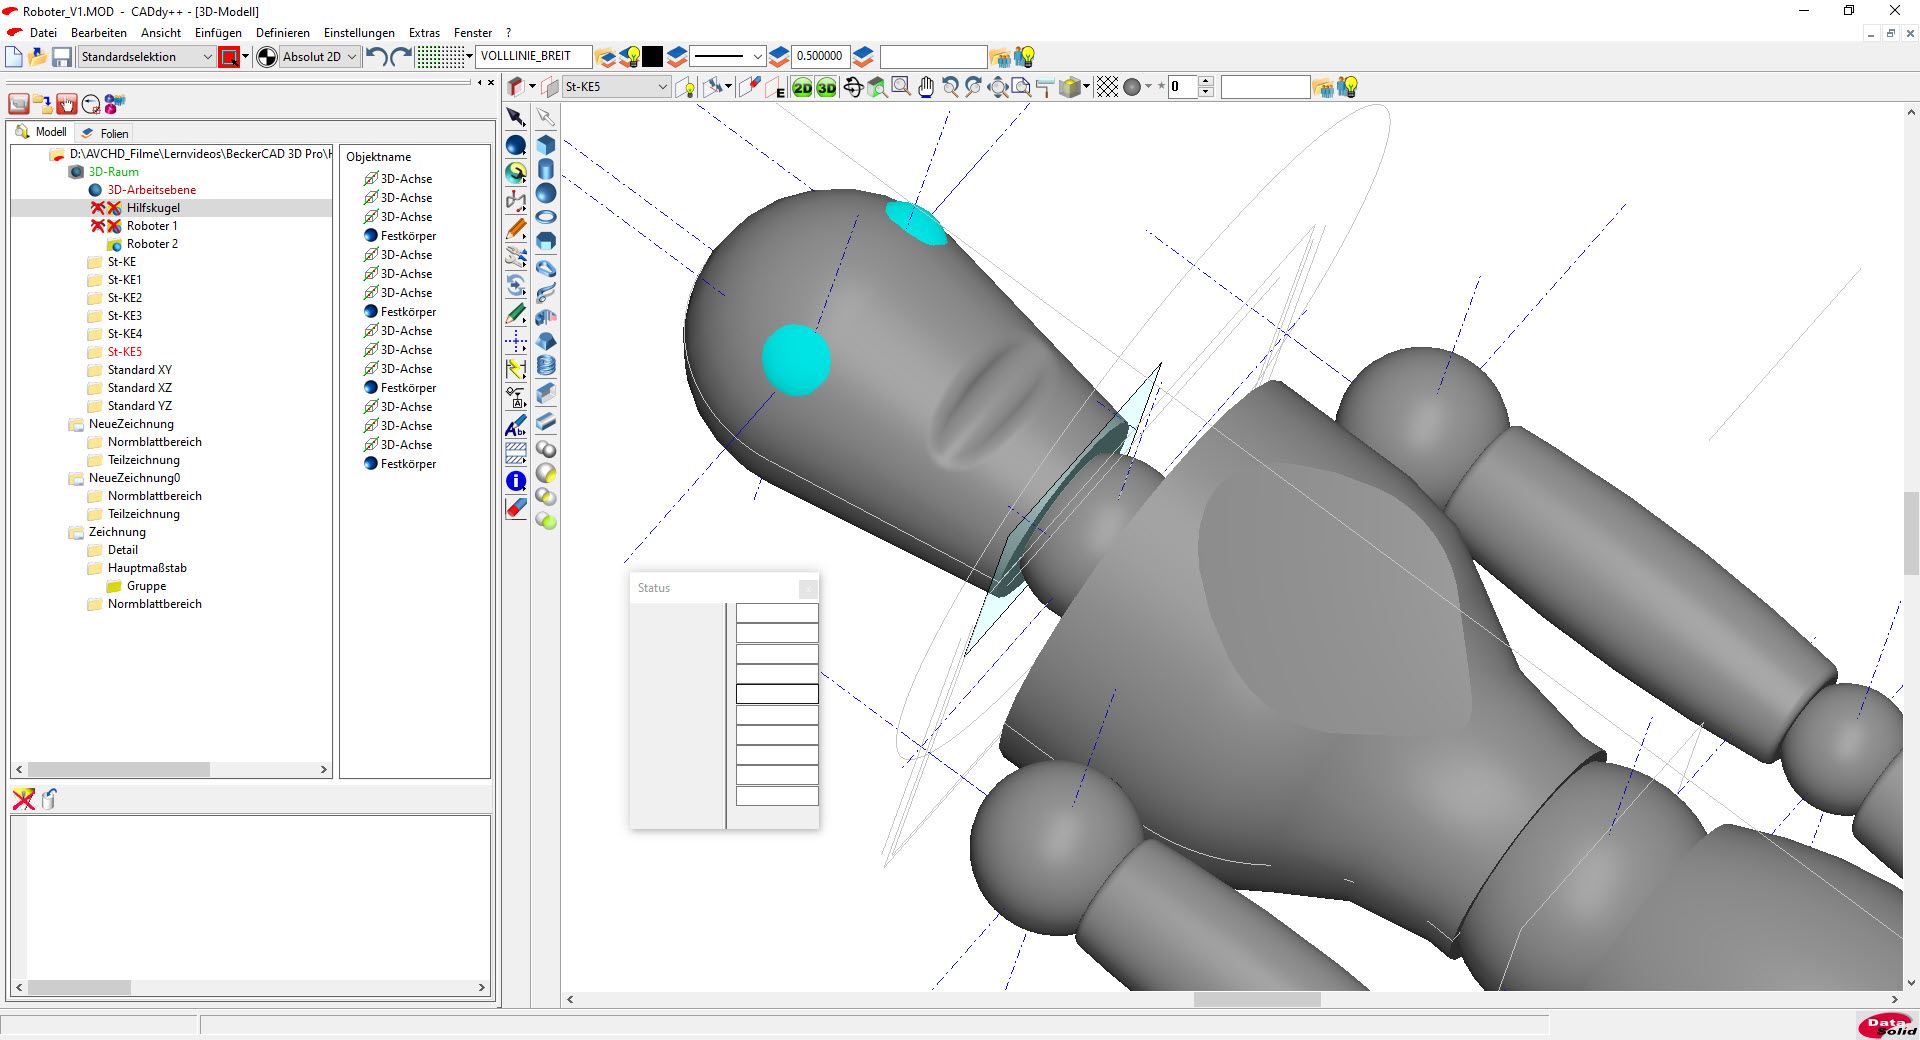The height and width of the screenshot is (1040, 1920).
Task: Select the cylinder solid tool
Action: tap(546, 169)
